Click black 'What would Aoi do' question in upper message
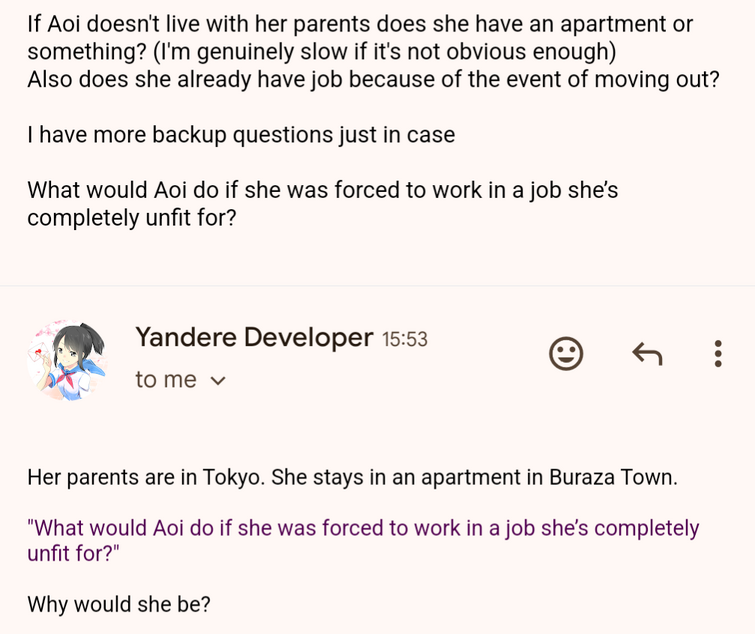Viewport: 755px width, 634px height. (x=323, y=190)
